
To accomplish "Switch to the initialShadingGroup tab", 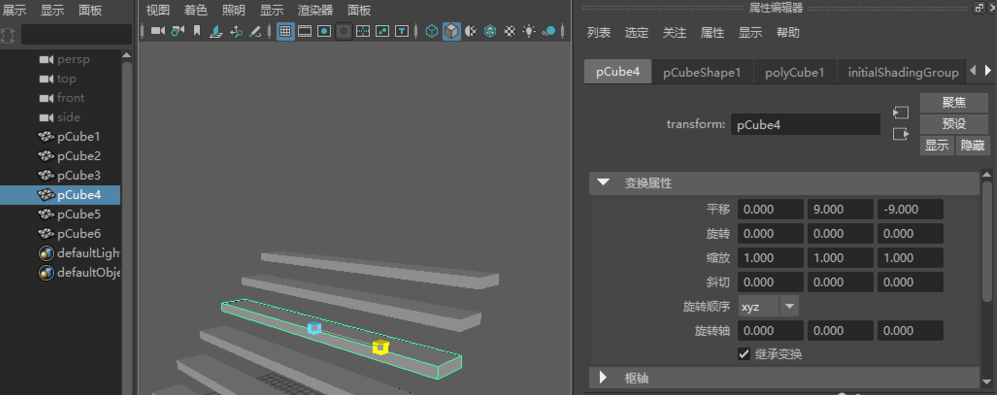I will coord(903,73).
